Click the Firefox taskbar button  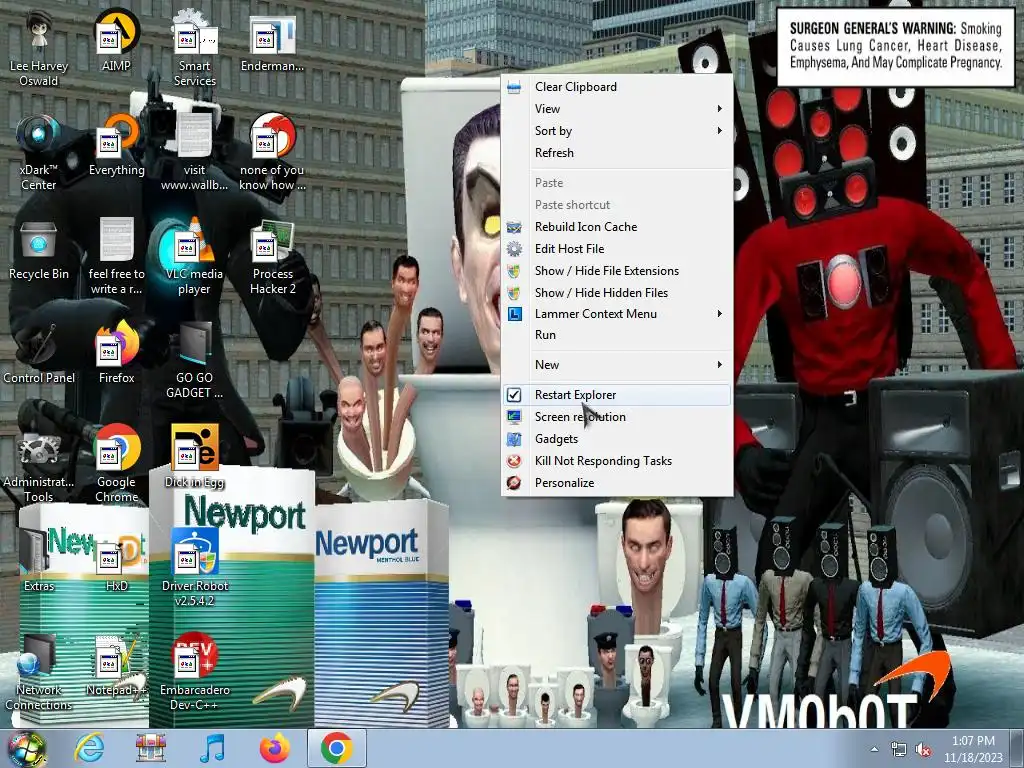[x=275, y=748]
